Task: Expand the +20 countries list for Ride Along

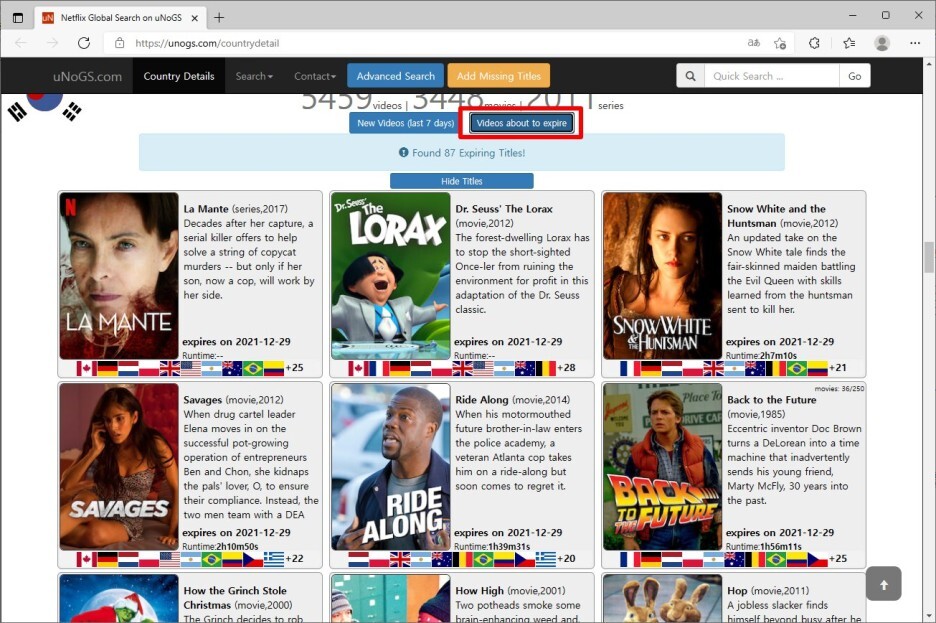Action: tap(566, 559)
